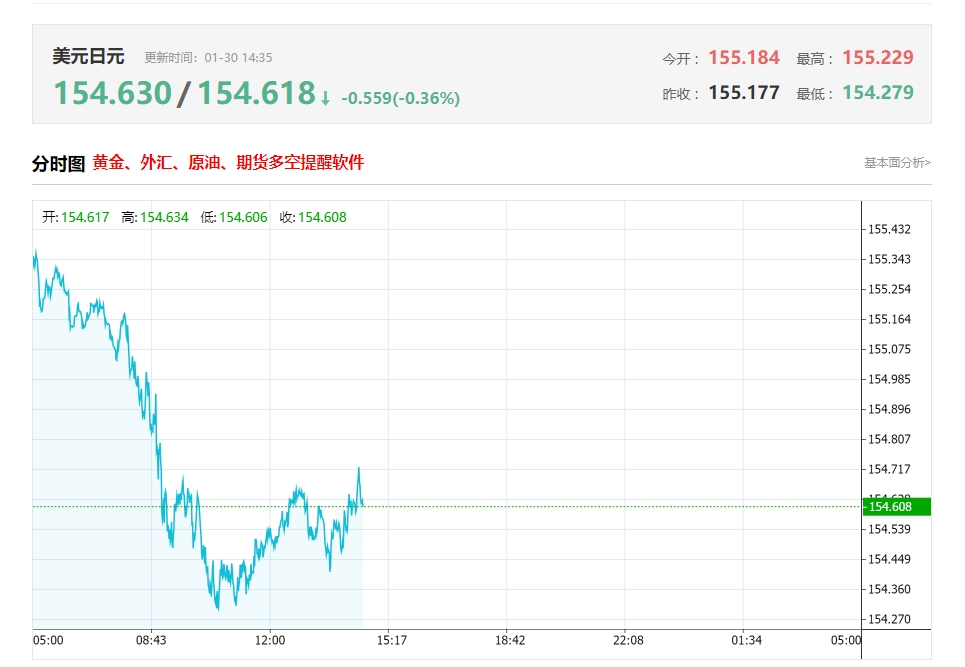The width and height of the screenshot is (965, 667).
Task: Click the chart's 低: 154.606 value
Action: (243, 217)
